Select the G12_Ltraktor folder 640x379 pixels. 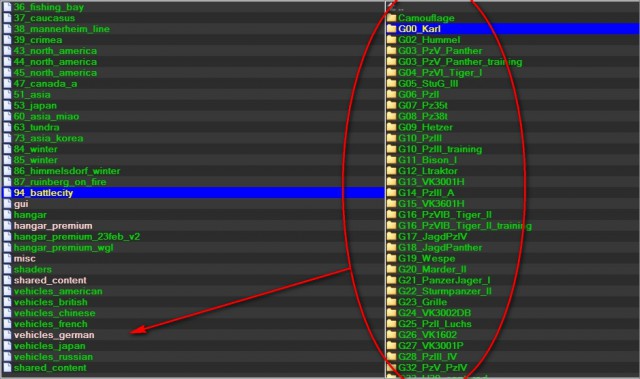pyautogui.click(x=428, y=171)
